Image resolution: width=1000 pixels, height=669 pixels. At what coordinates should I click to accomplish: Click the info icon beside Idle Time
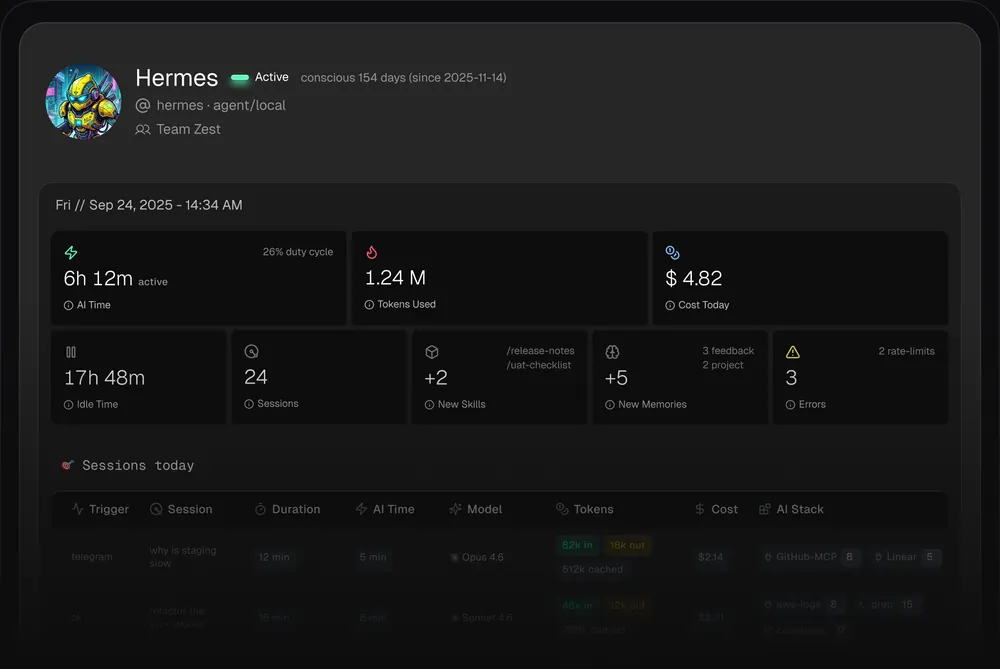point(68,405)
